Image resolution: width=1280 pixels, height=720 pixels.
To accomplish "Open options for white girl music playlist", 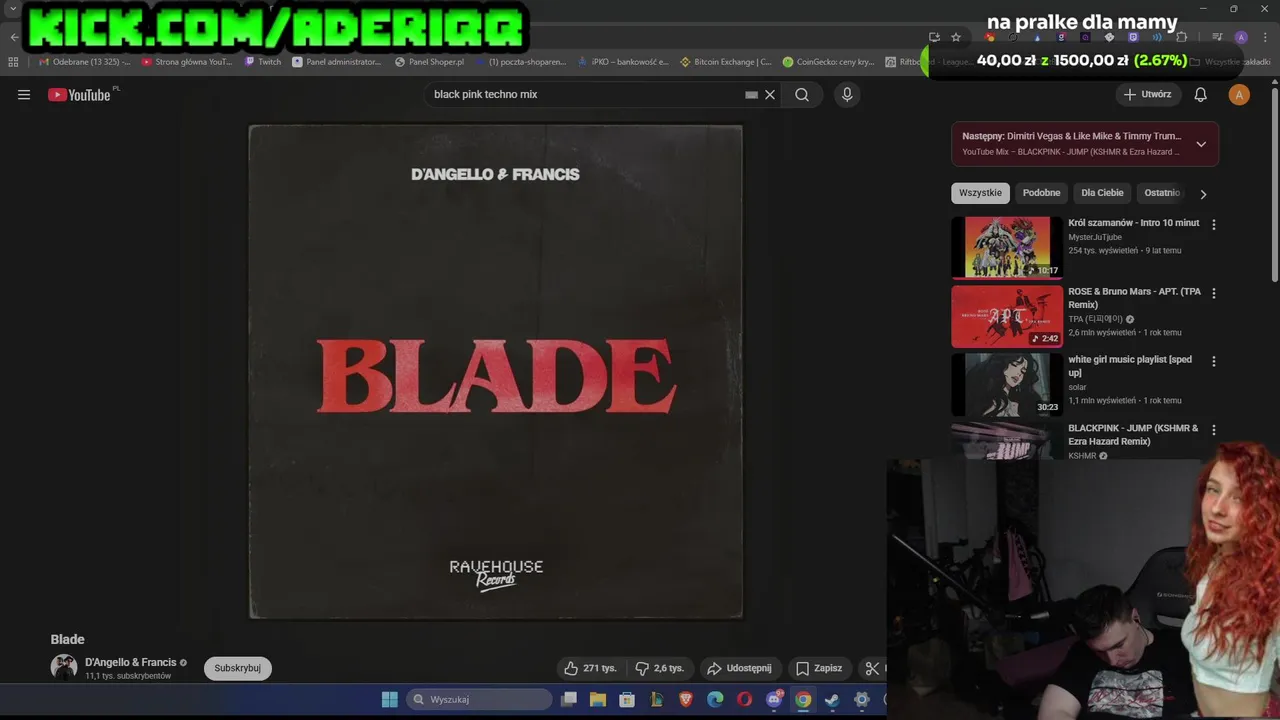I will coord(1214,361).
